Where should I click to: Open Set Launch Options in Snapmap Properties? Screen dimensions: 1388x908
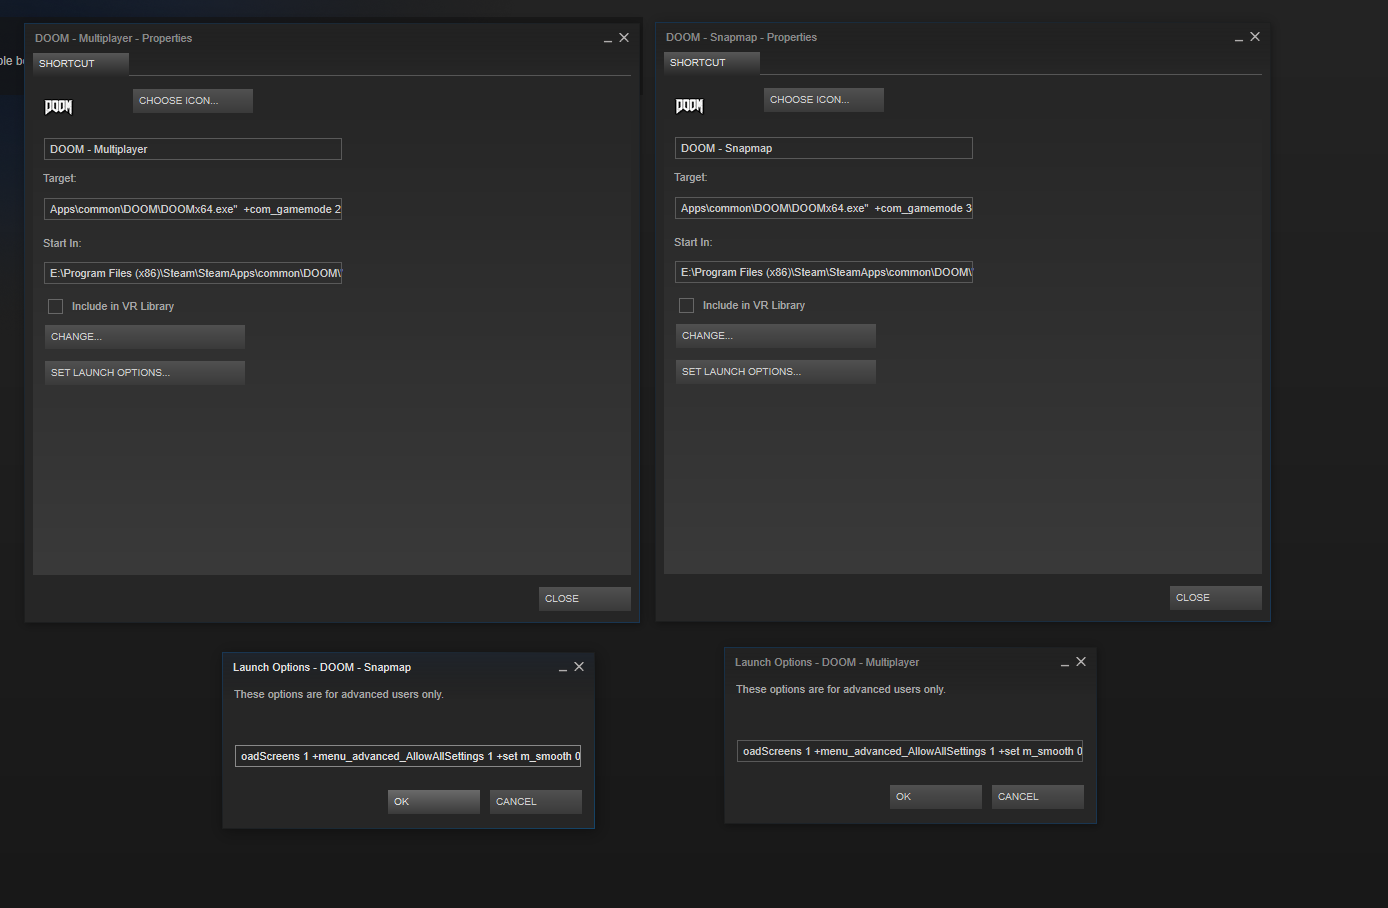coord(776,372)
